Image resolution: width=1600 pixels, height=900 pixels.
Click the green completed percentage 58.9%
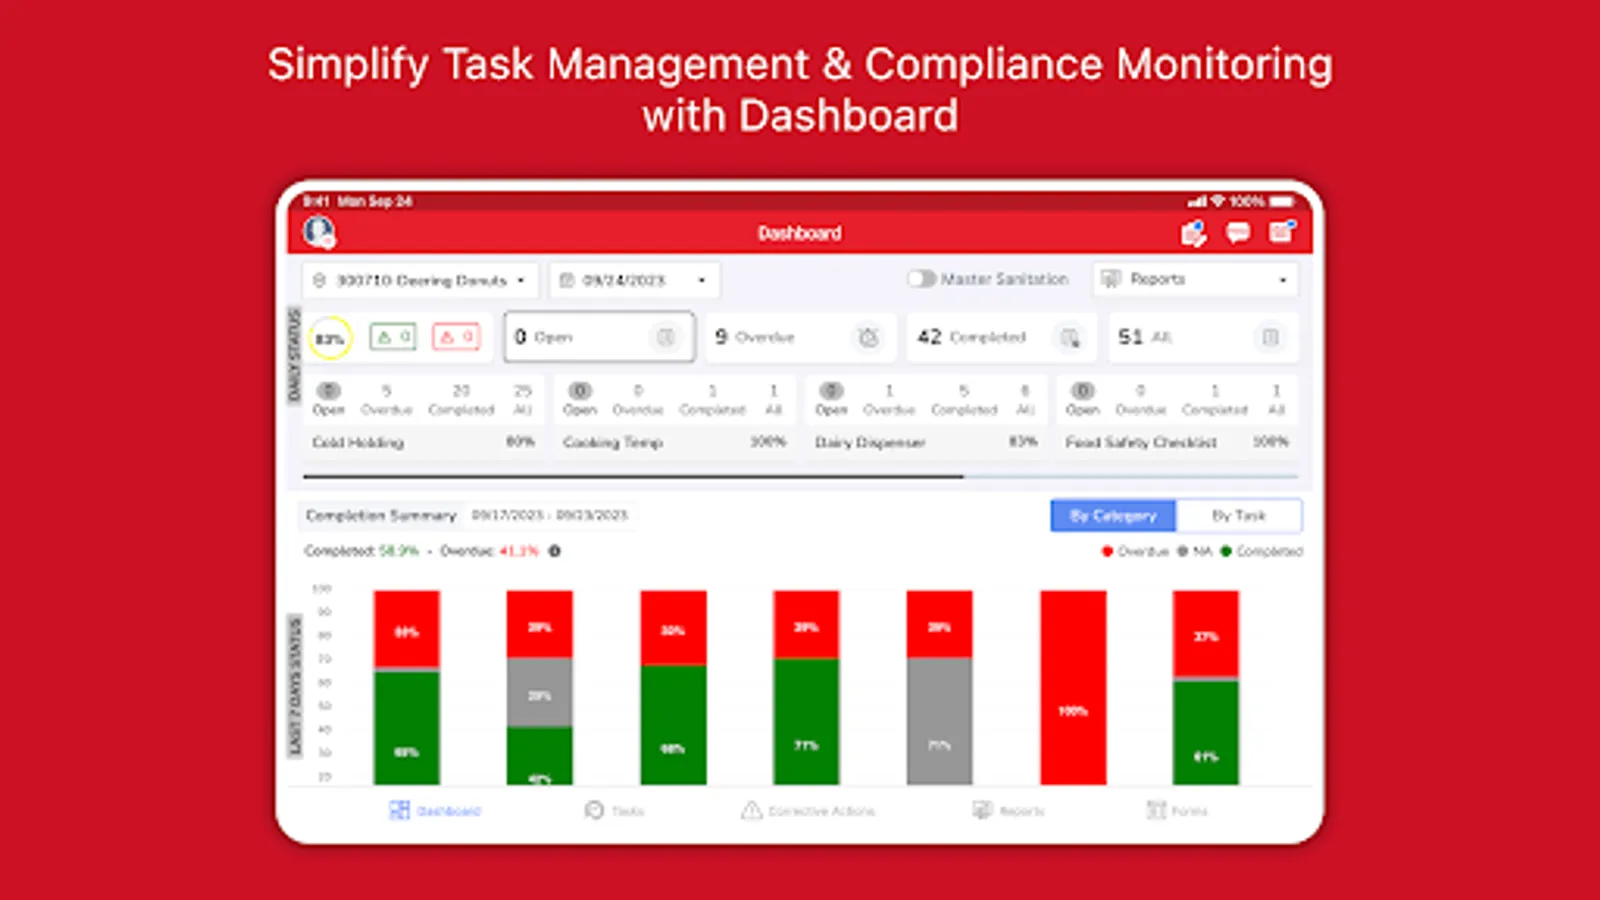[x=398, y=551]
